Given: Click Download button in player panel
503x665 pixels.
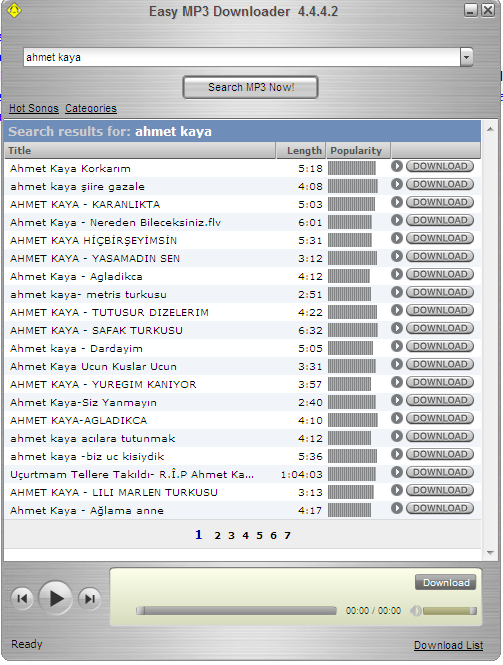Looking at the screenshot, I should [x=446, y=583].
